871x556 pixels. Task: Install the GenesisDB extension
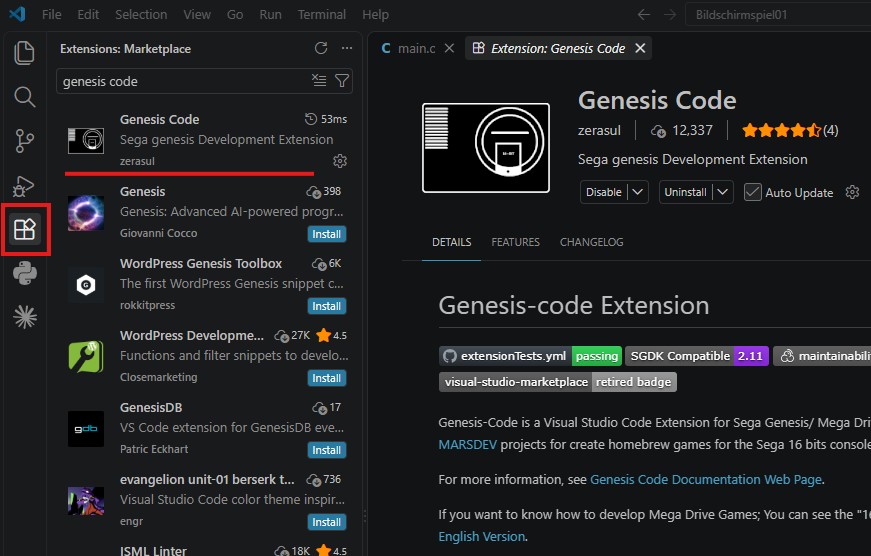coord(327,450)
